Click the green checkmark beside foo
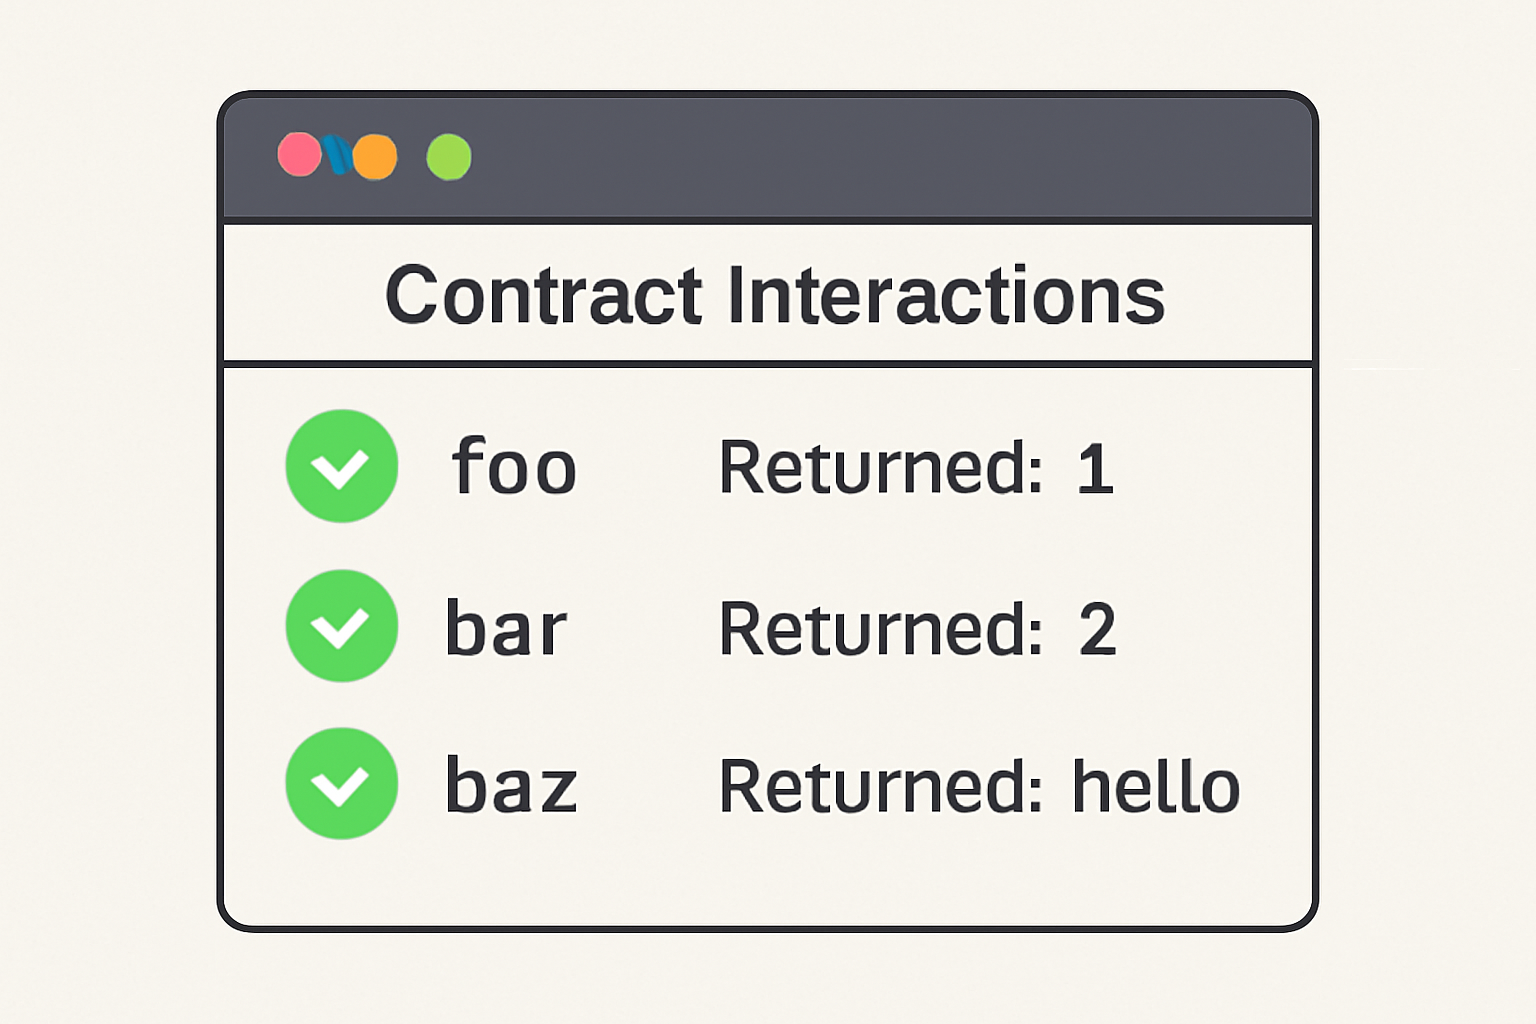 point(342,466)
